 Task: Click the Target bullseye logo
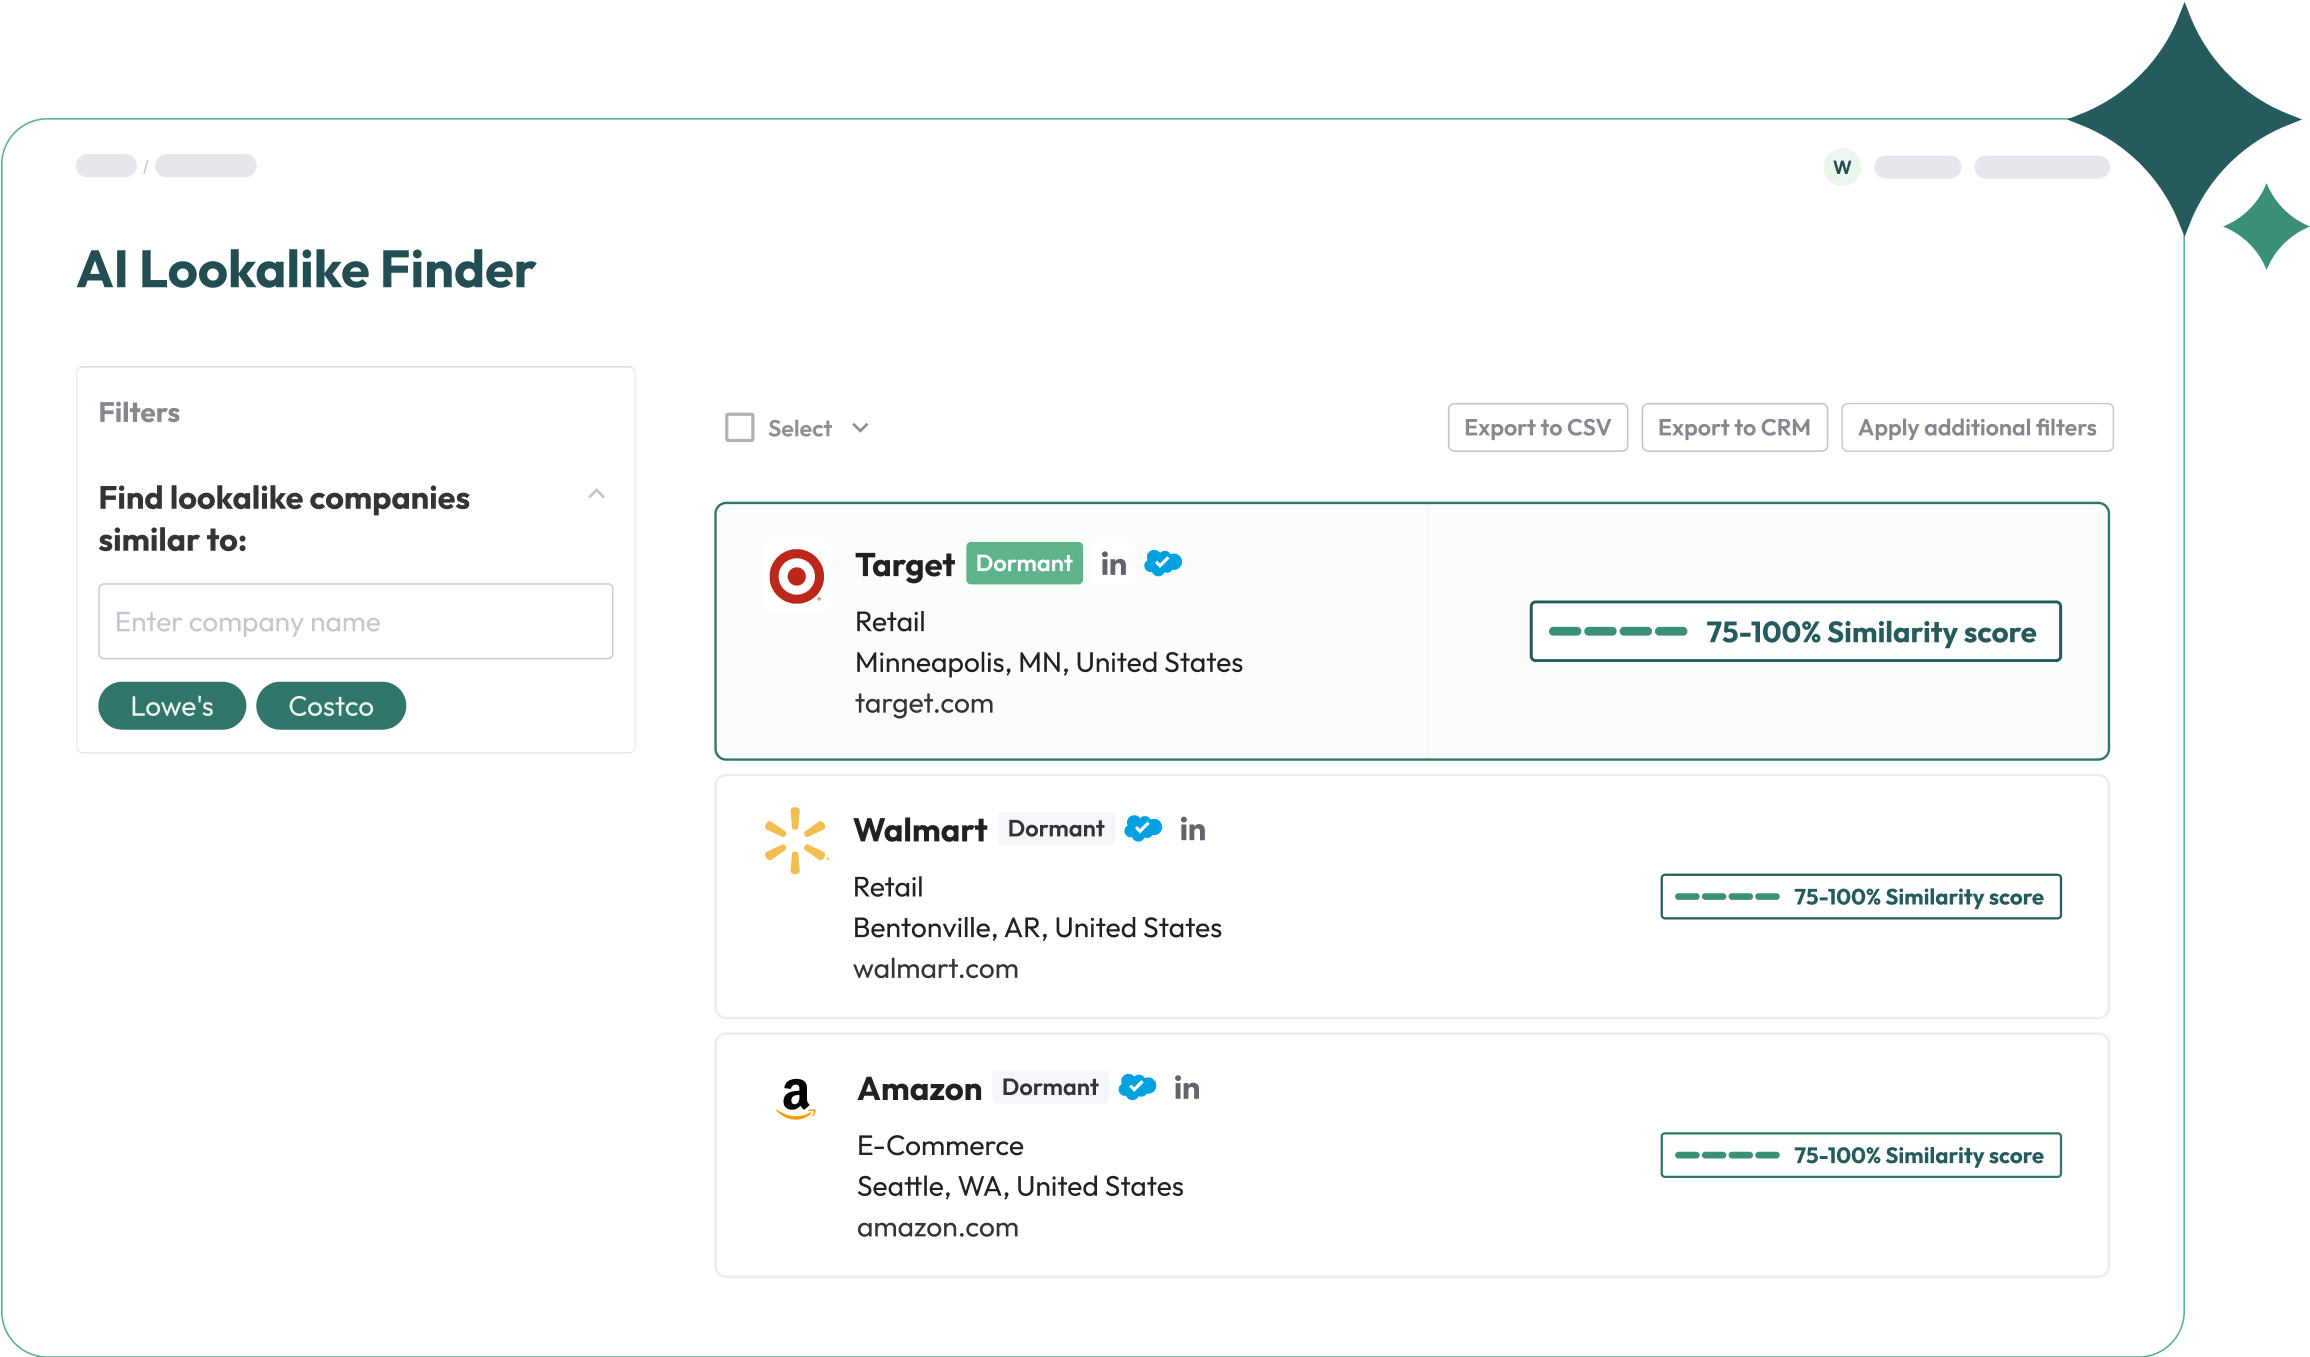[796, 576]
